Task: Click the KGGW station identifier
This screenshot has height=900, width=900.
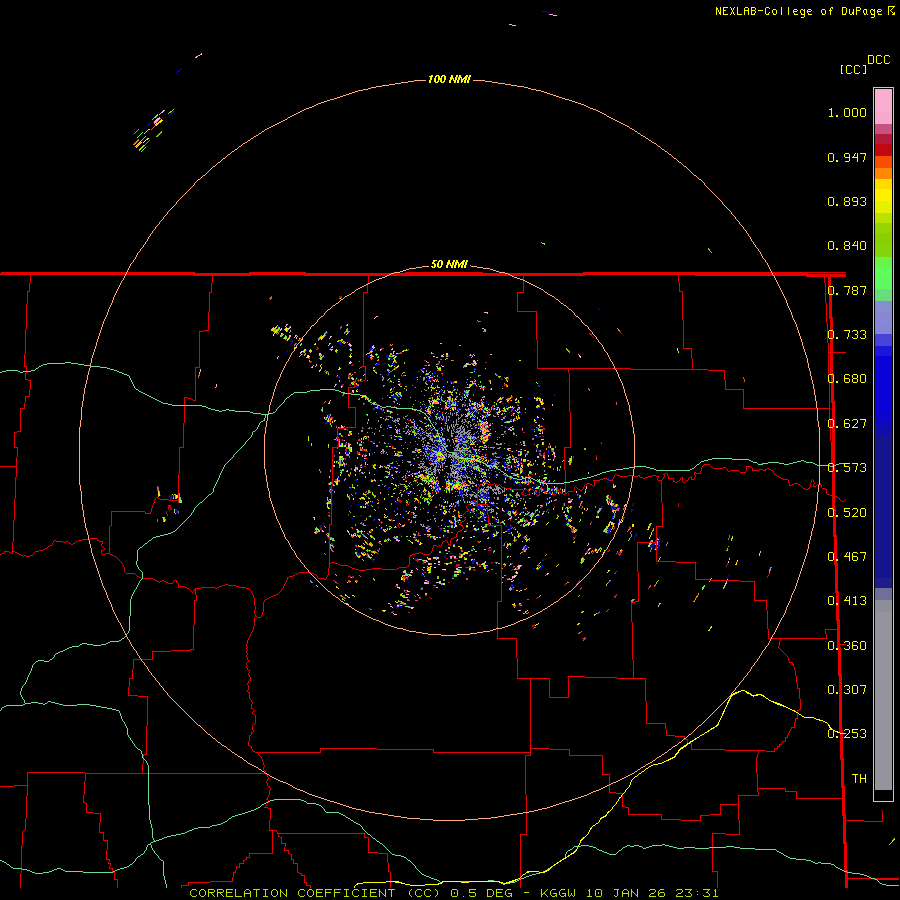Action: (x=558, y=893)
